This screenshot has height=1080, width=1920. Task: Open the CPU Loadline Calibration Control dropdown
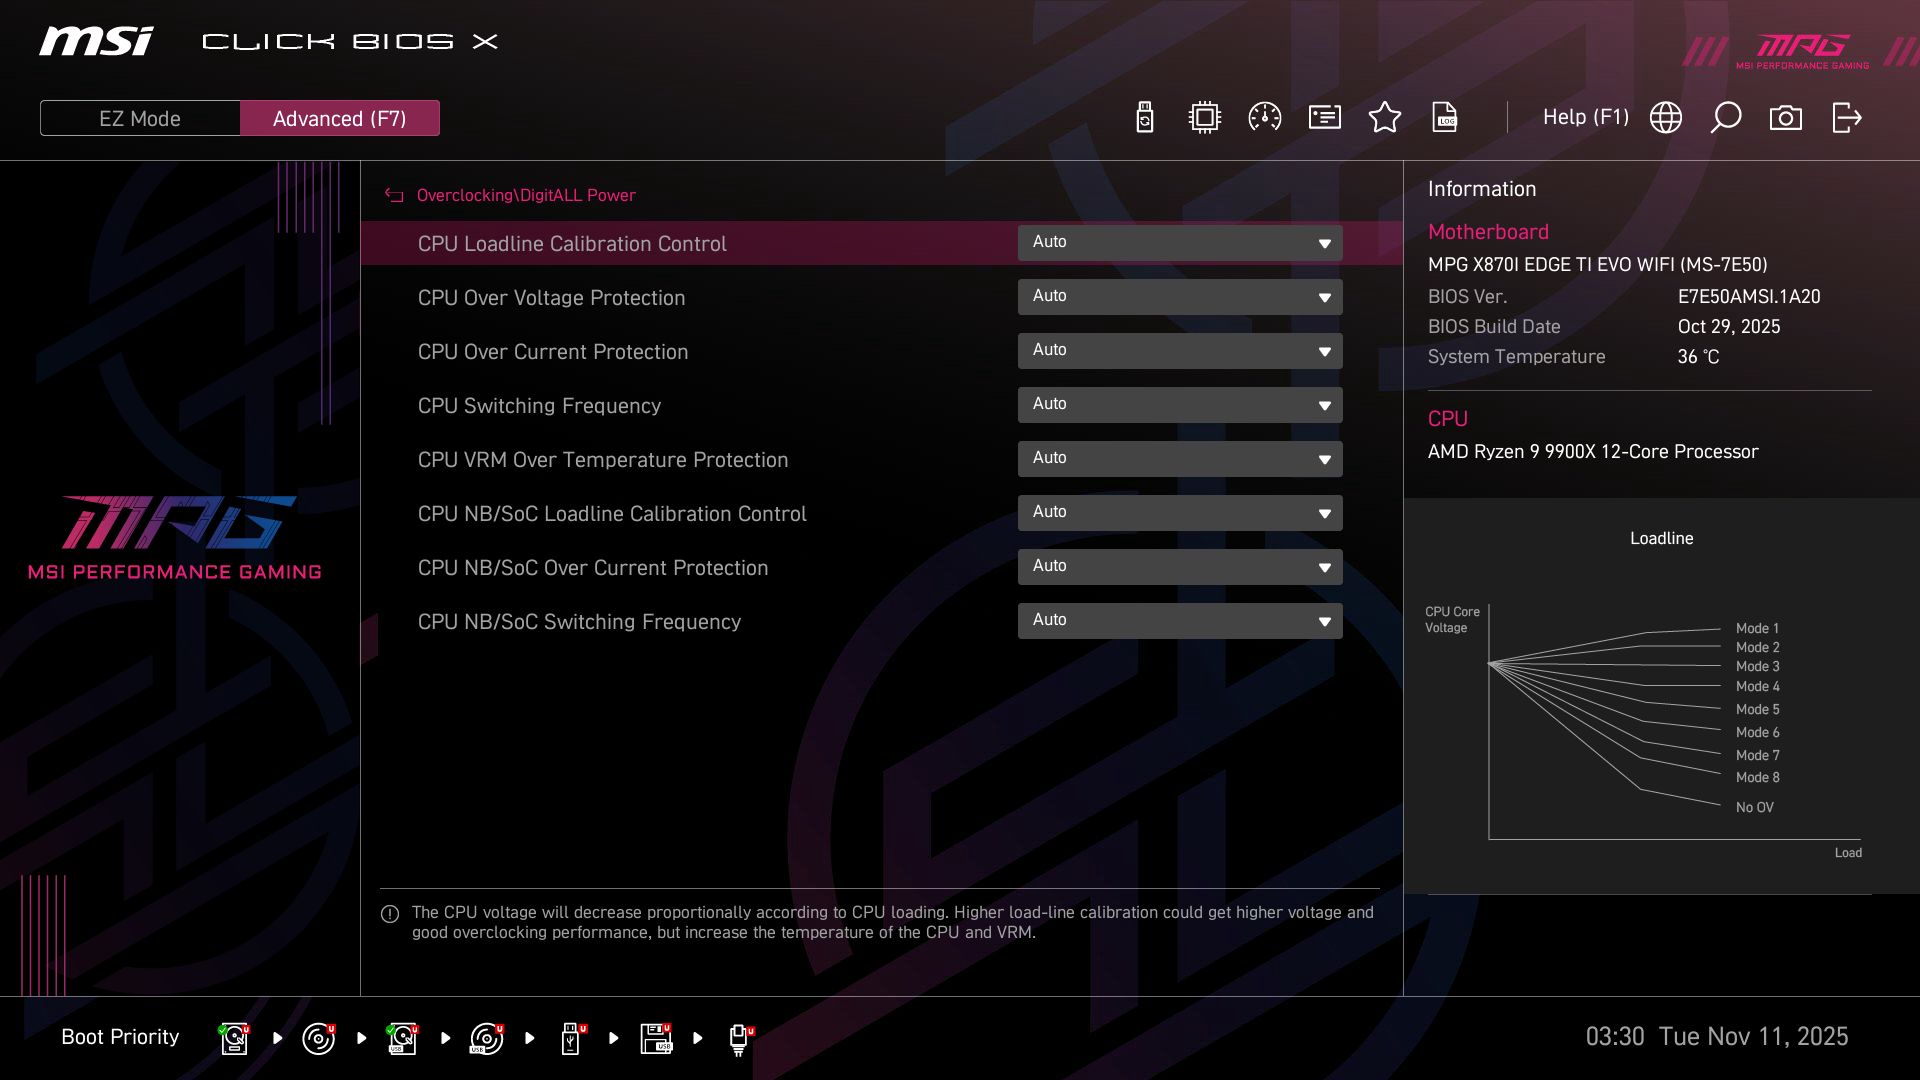coord(1180,242)
